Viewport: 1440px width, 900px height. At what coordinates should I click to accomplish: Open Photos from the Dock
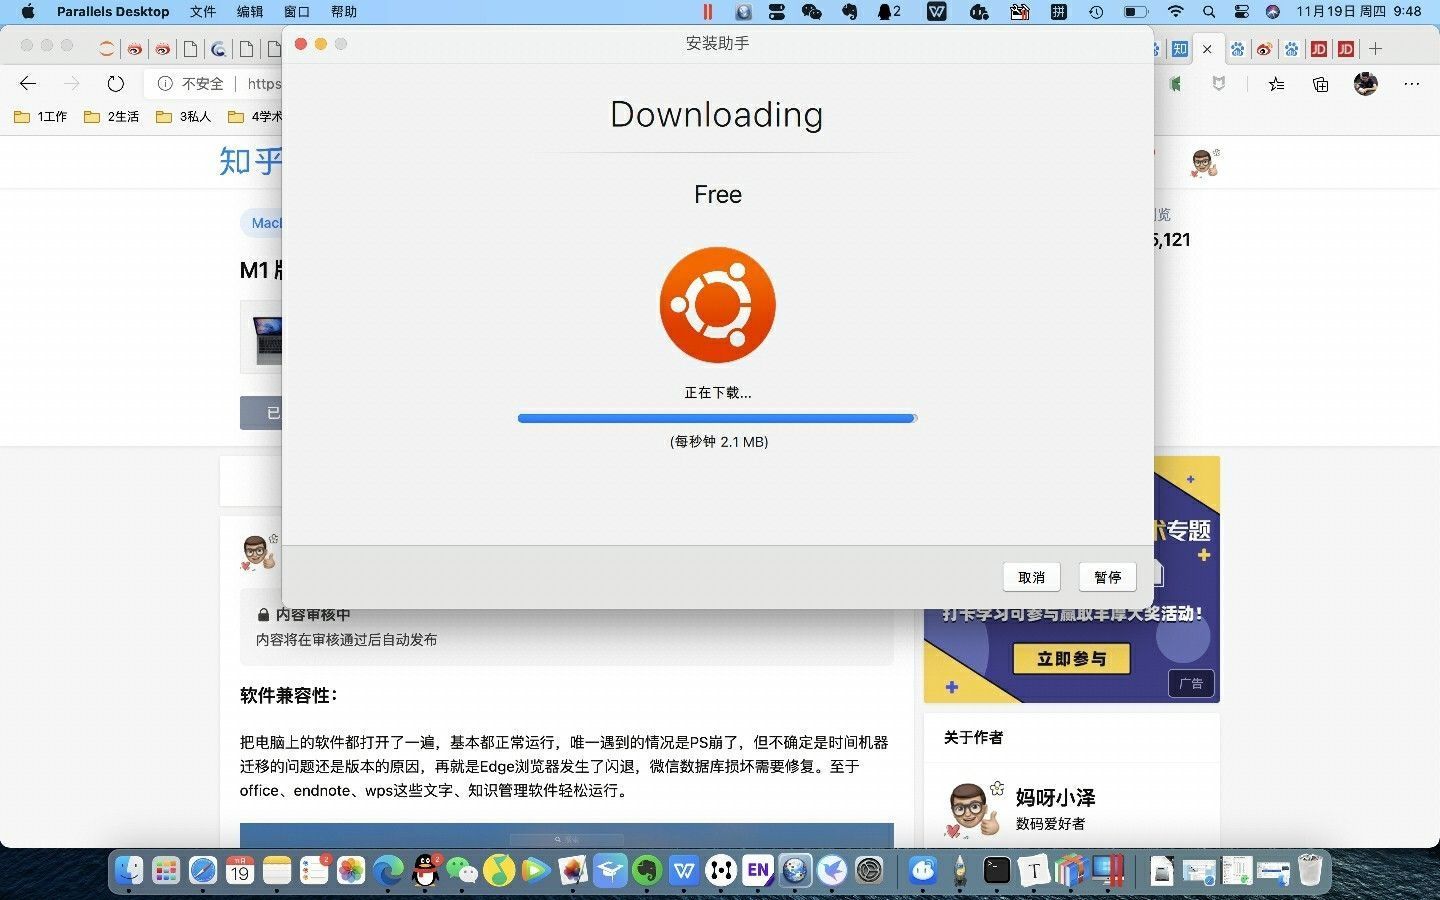[351, 871]
